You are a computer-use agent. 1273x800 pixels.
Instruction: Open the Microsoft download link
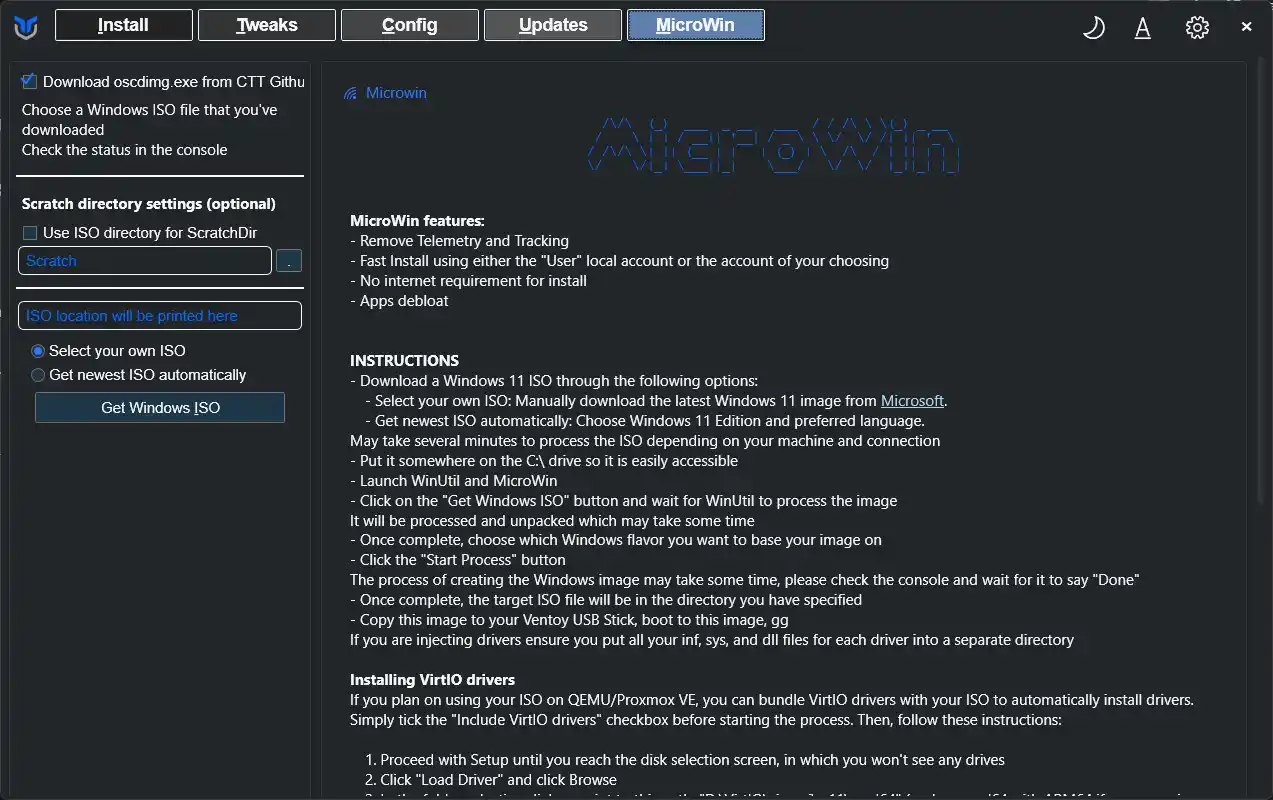coord(912,401)
